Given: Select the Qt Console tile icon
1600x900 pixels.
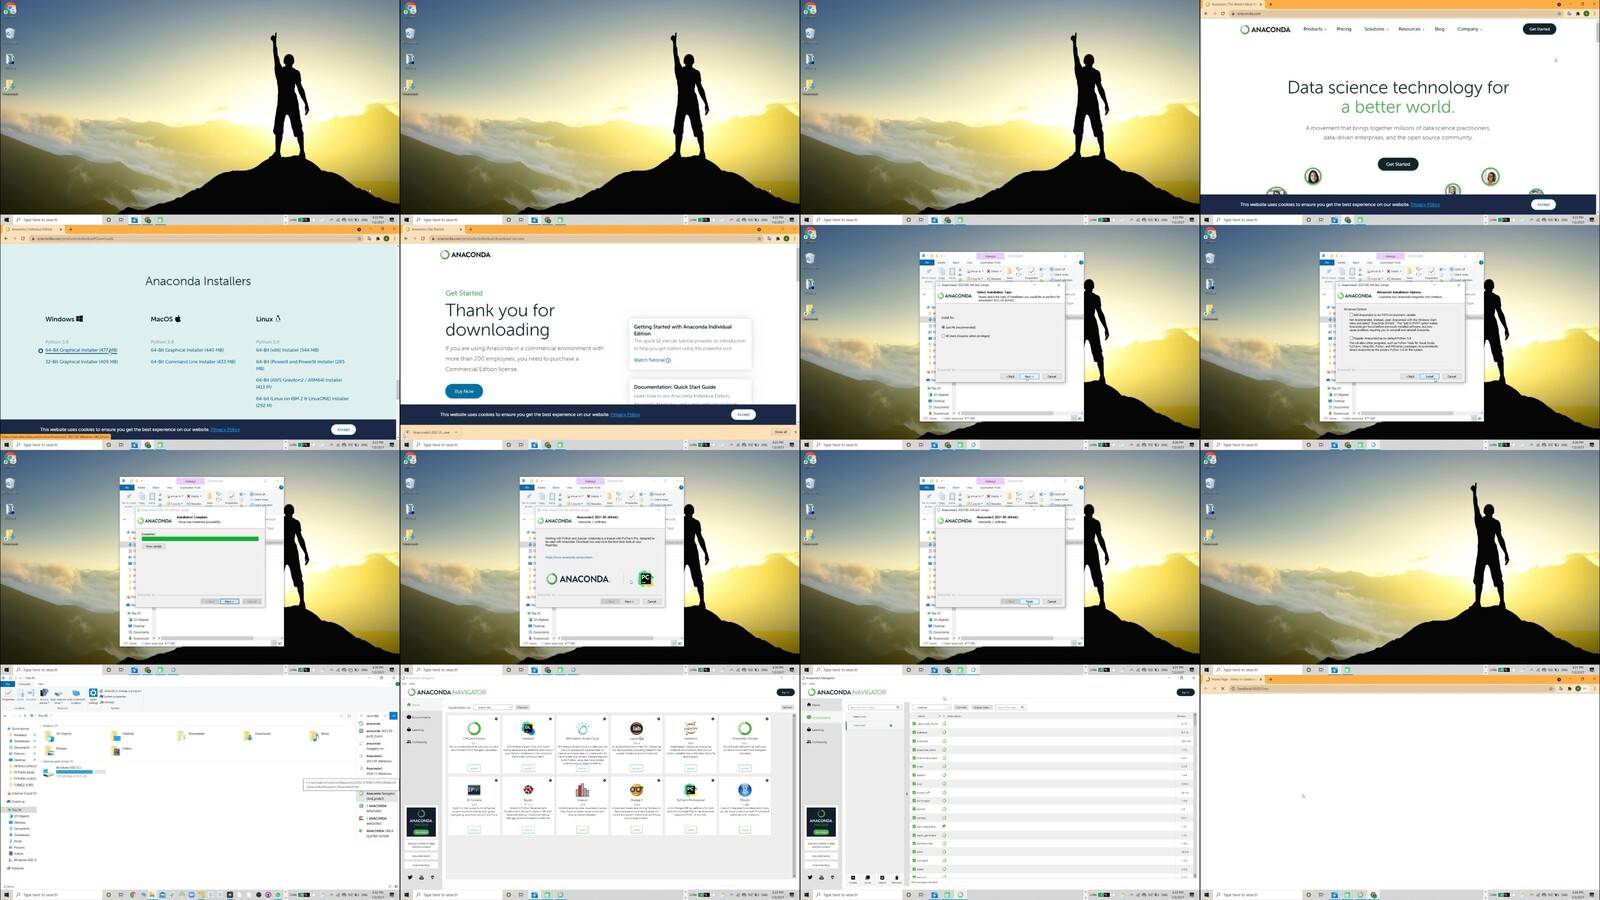Looking at the screenshot, I should click(474, 790).
